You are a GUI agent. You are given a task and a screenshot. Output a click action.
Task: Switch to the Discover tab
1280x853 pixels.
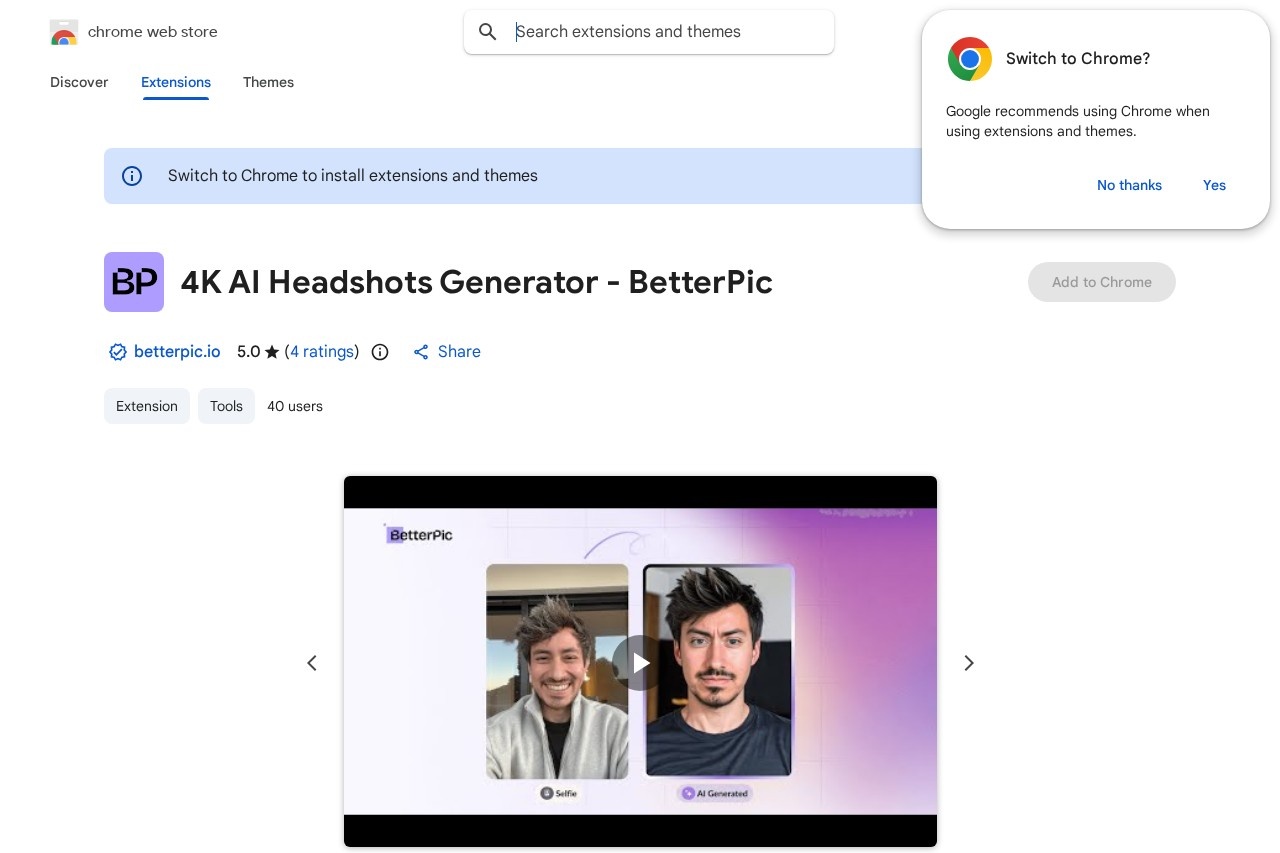tap(79, 83)
